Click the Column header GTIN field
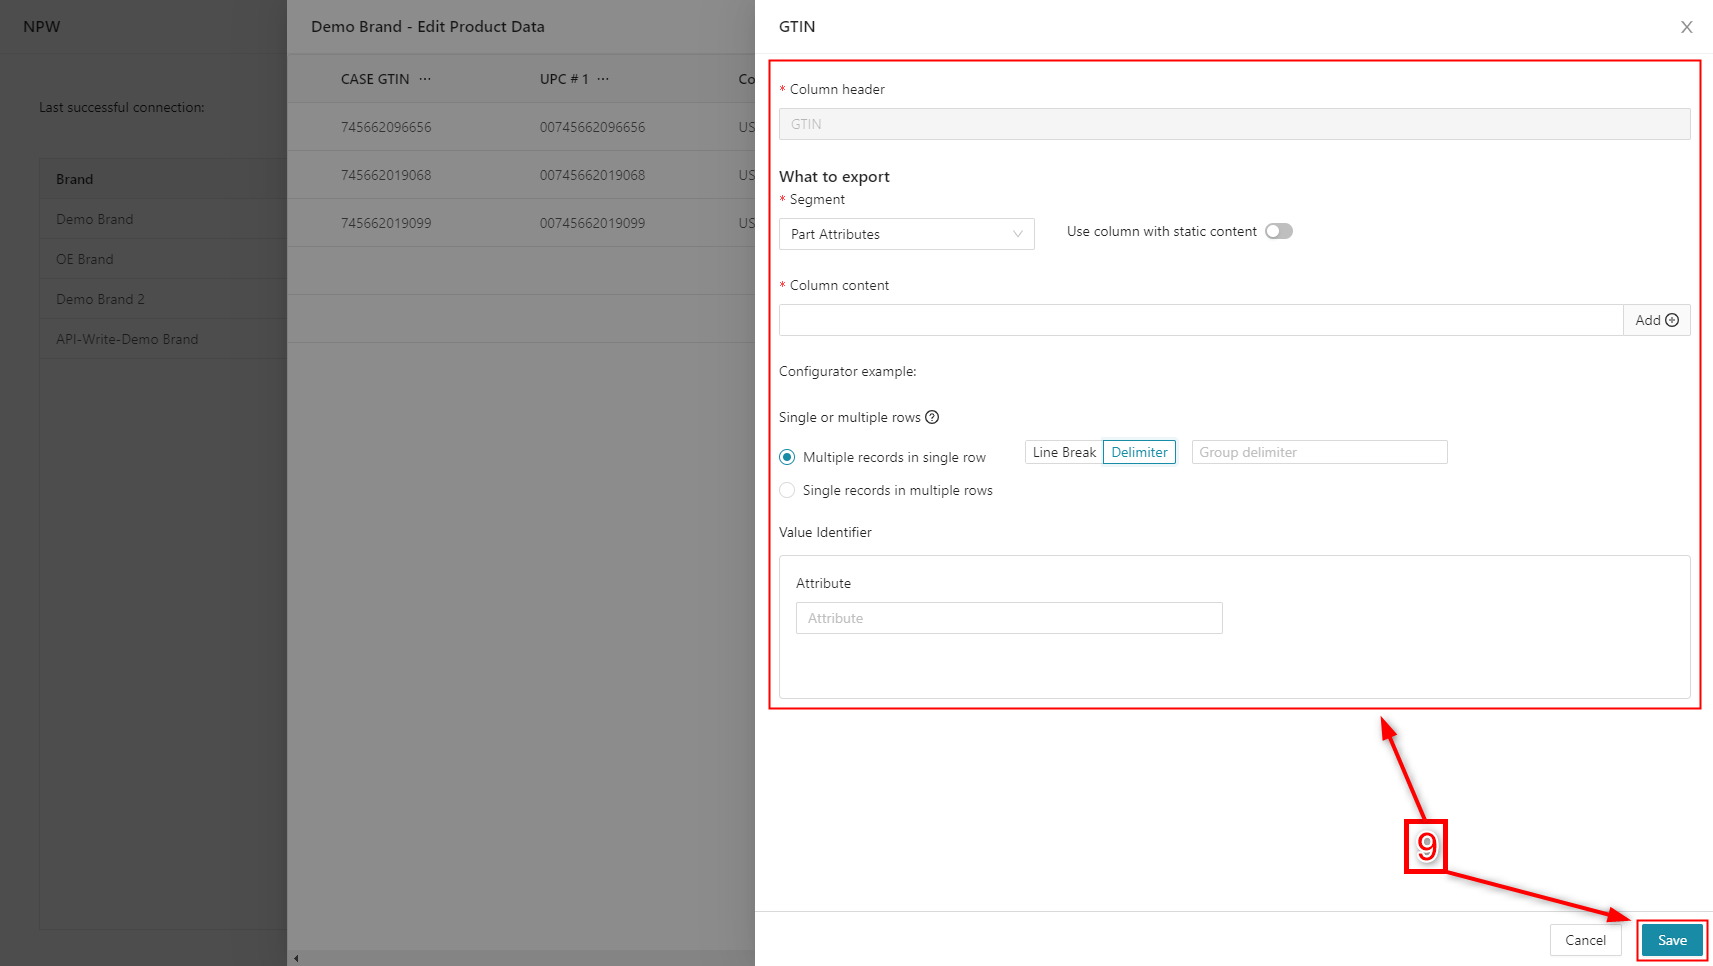Screen dimensions: 1713x966 tap(1234, 124)
